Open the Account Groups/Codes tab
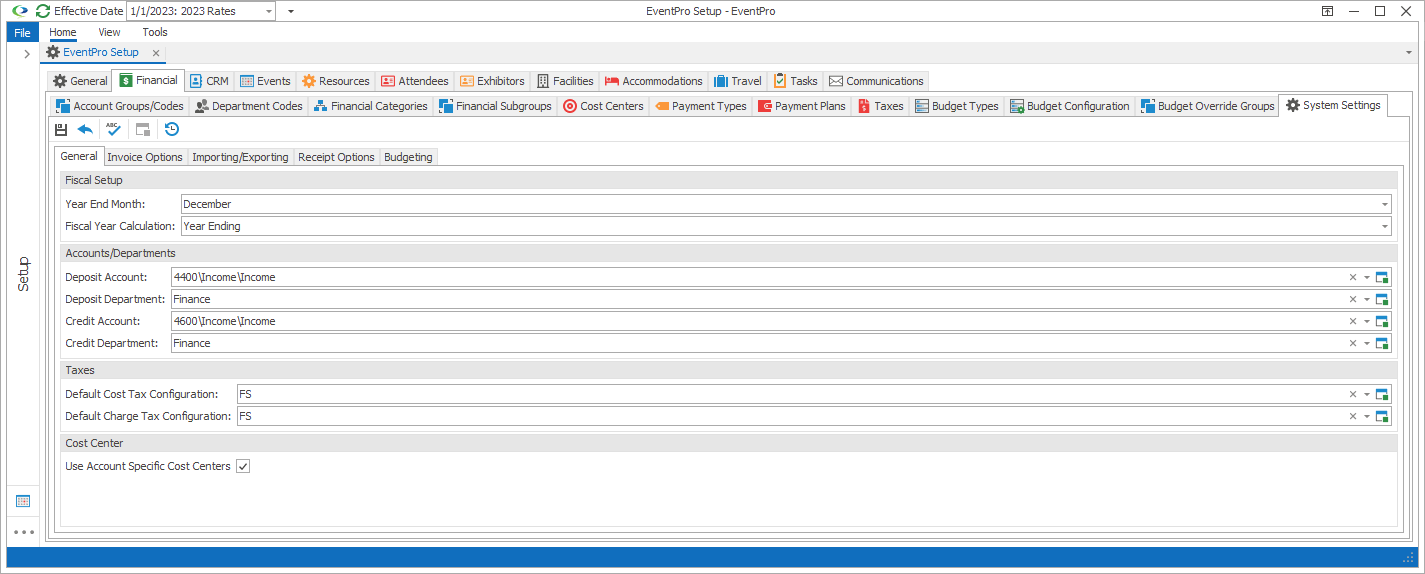The width and height of the screenshot is (1425, 574). [120, 106]
